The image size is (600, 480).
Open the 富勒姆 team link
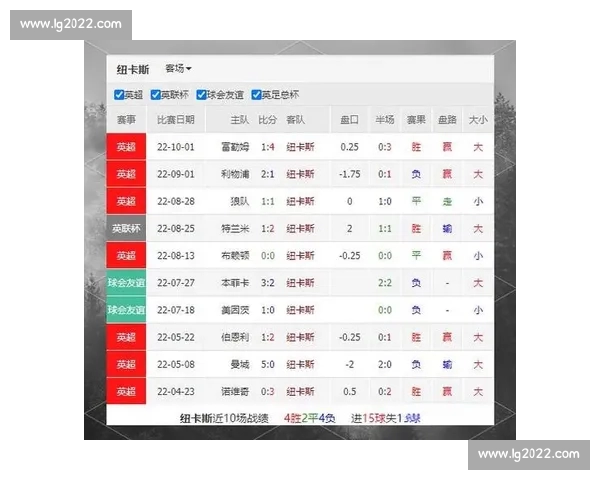click(235, 147)
